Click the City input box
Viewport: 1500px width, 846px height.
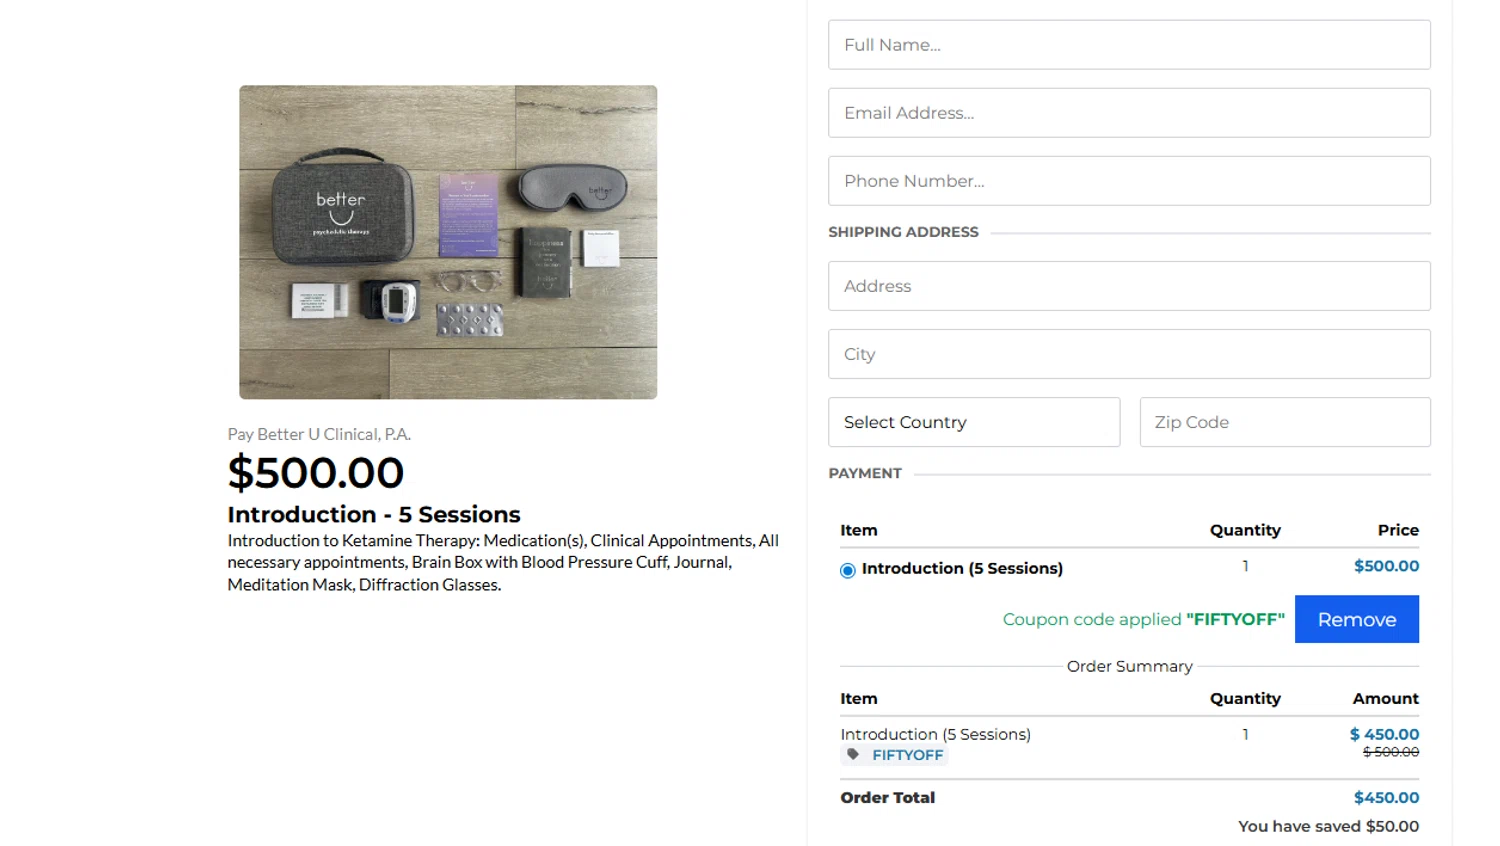tap(1129, 354)
